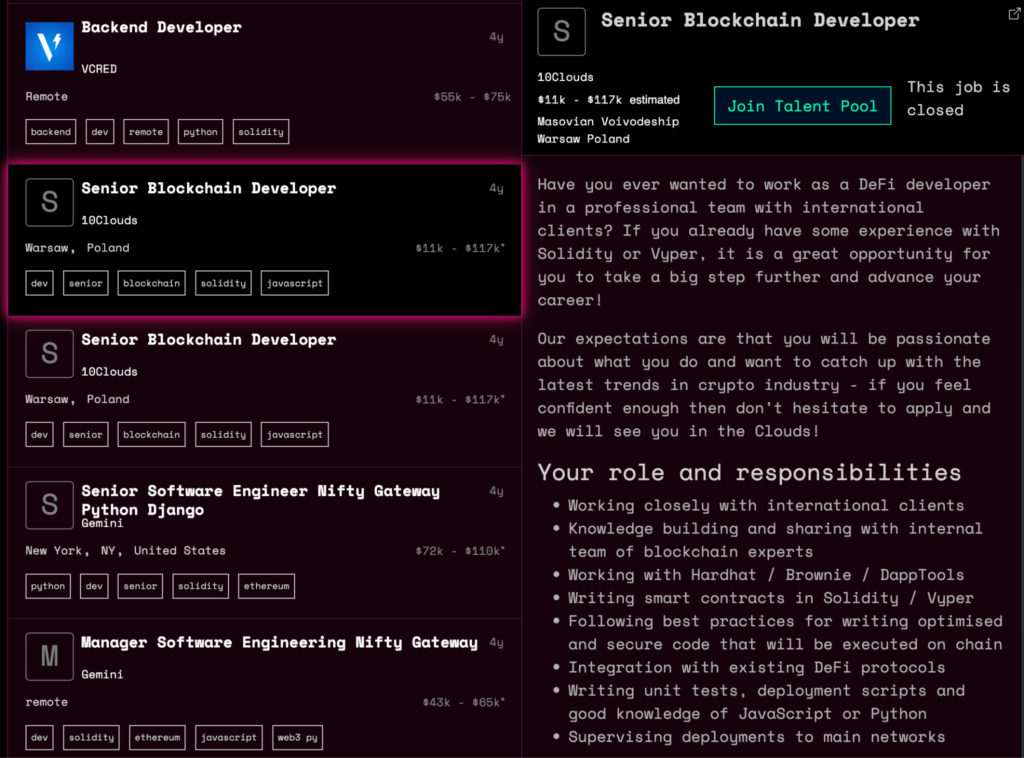Select the solidity tag on Backend Developer
The width and height of the screenshot is (1024, 758).
(x=261, y=132)
